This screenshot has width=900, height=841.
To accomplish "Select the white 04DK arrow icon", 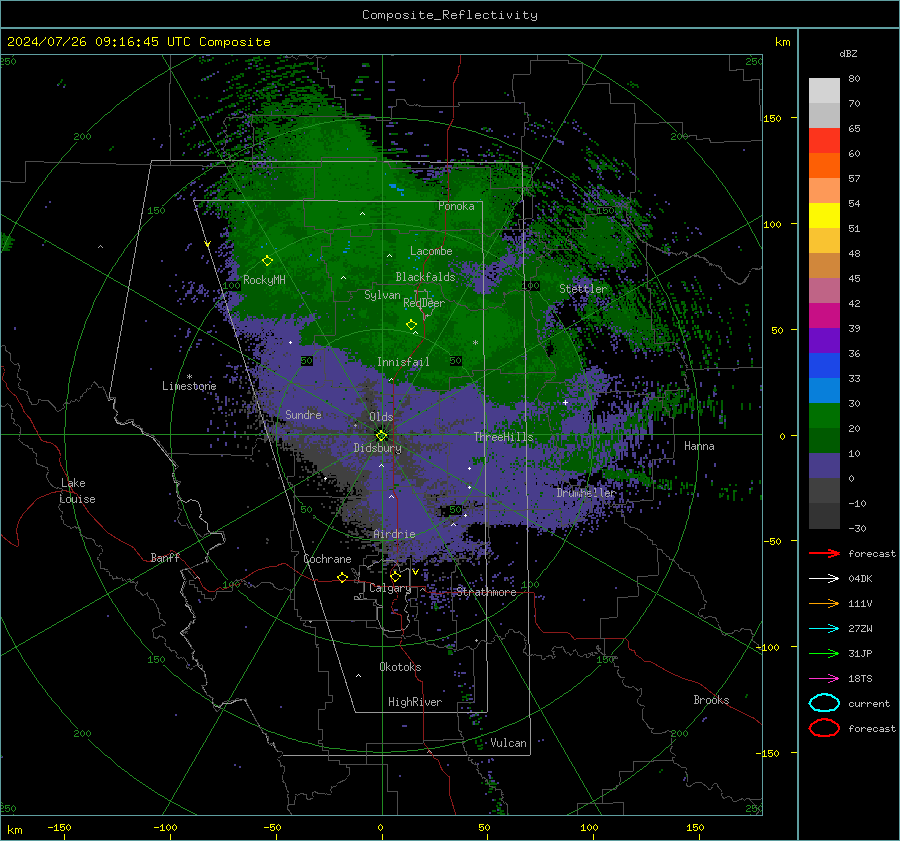I will click(x=824, y=579).
